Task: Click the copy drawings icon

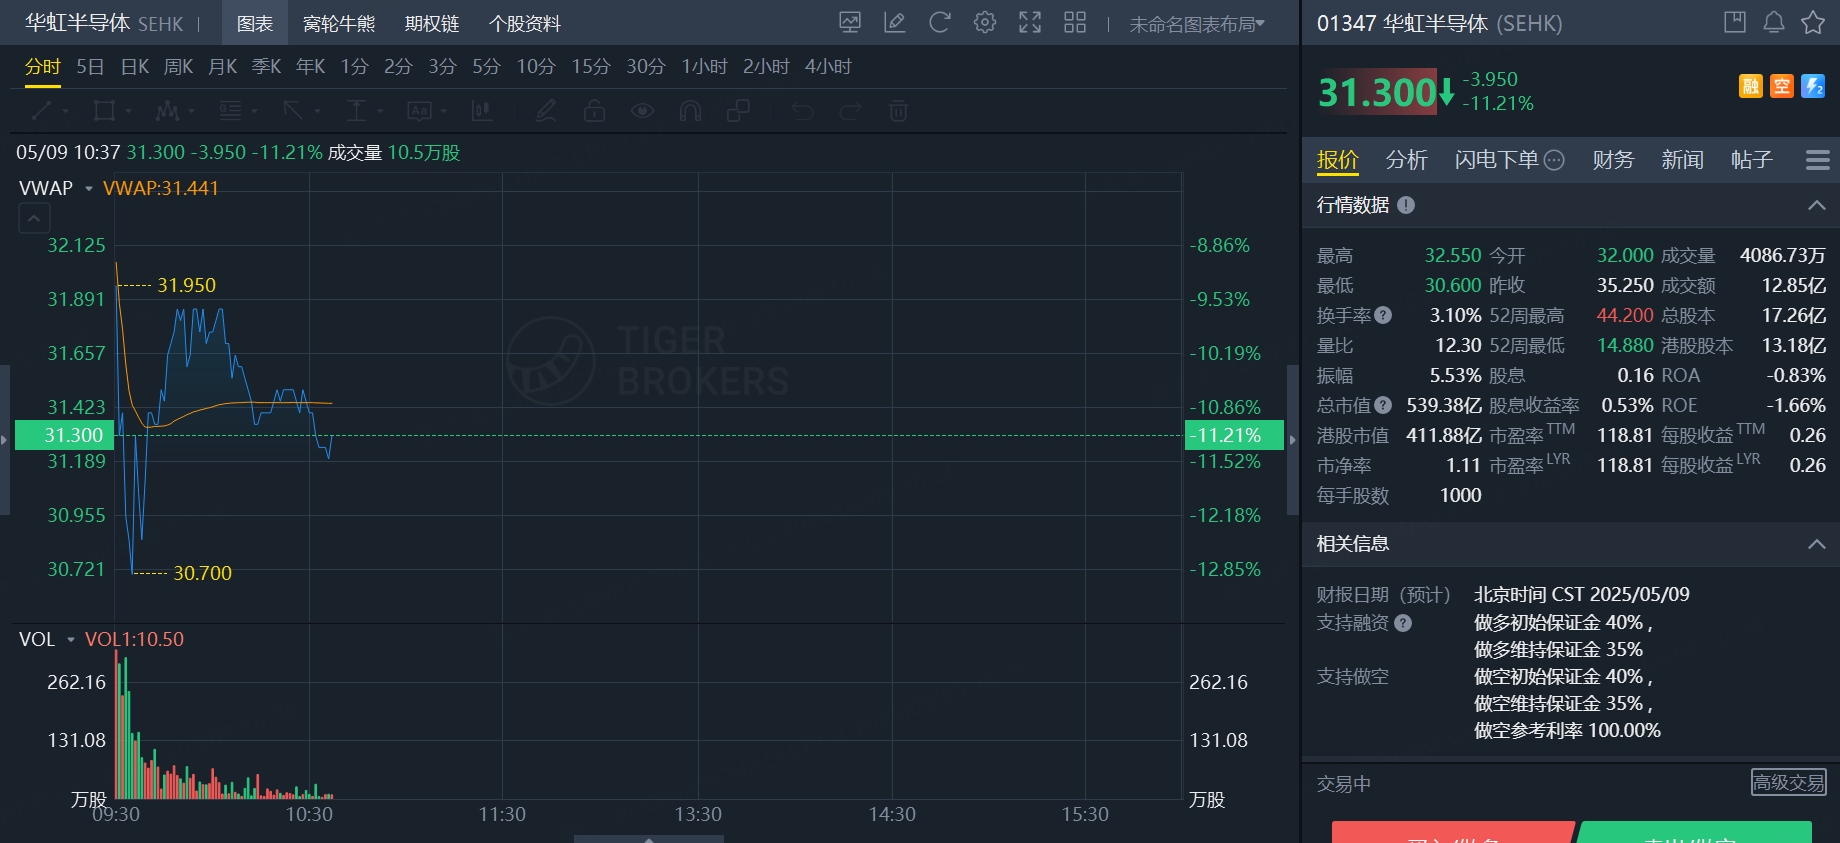Action: (738, 111)
